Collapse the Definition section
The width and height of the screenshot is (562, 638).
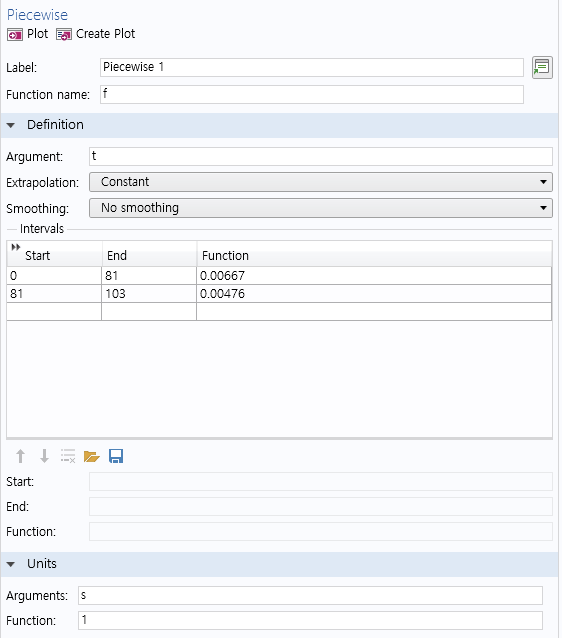point(11,125)
